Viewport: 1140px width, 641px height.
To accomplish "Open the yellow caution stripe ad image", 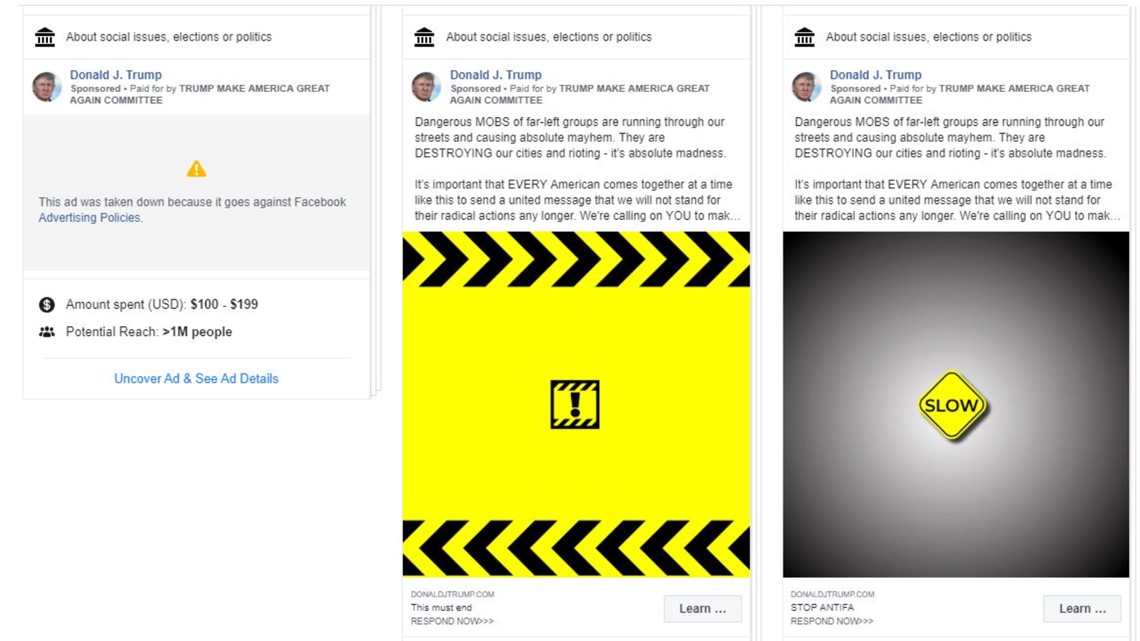I will pos(577,404).
